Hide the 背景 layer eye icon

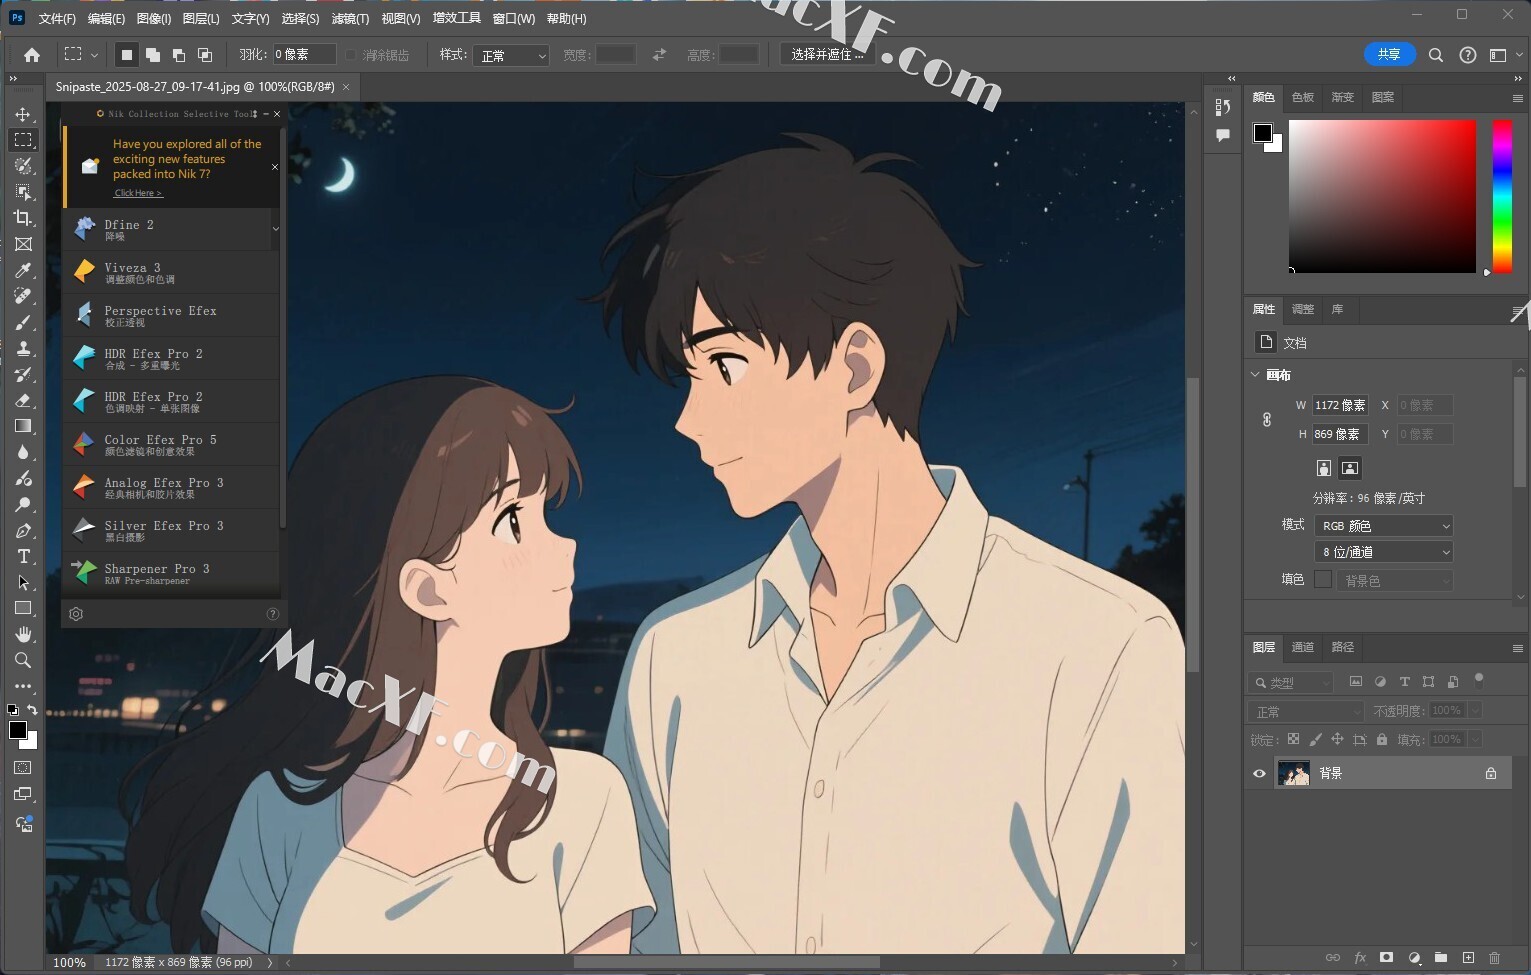[1259, 773]
